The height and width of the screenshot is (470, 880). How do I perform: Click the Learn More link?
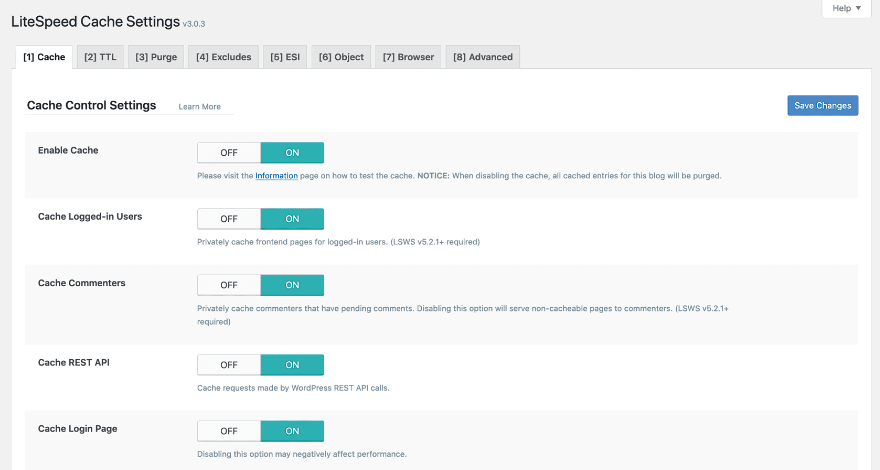(200, 107)
